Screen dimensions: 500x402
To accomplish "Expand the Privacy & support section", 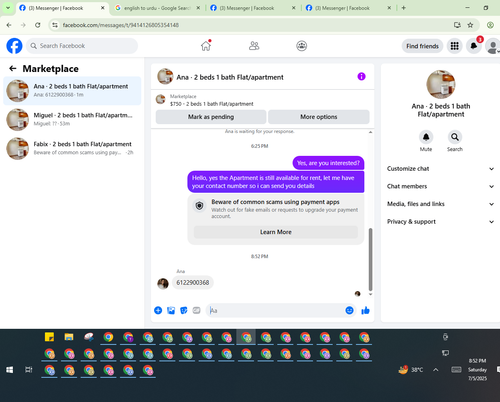I will (x=440, y=222).
